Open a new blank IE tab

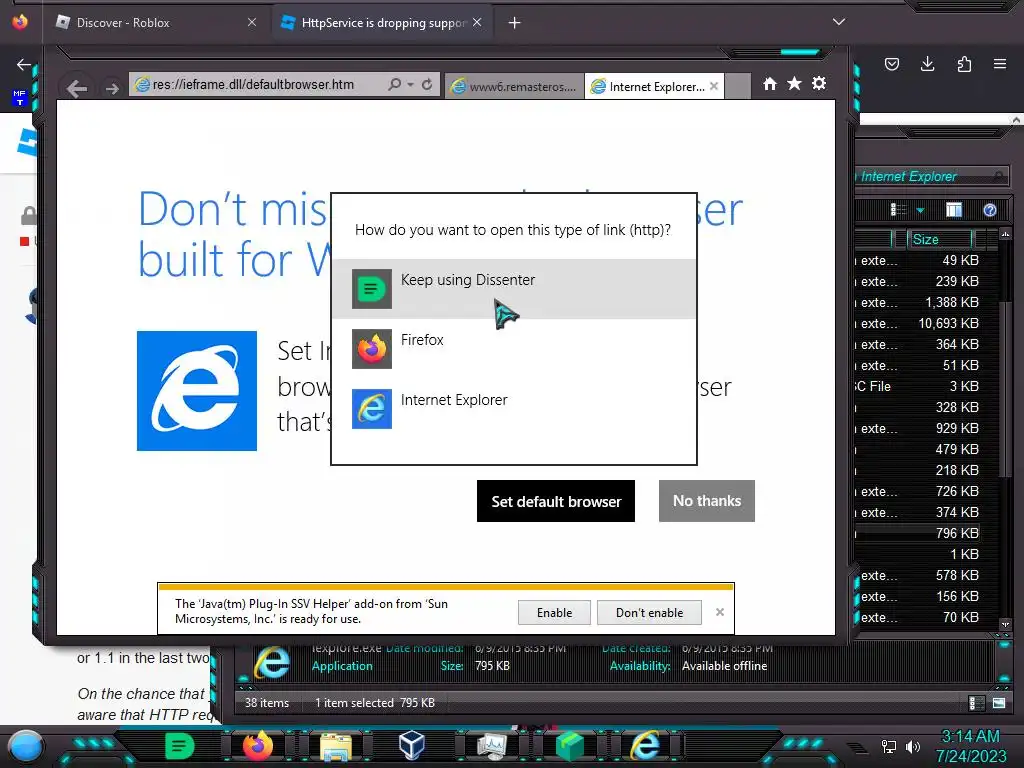coord(738,86)
